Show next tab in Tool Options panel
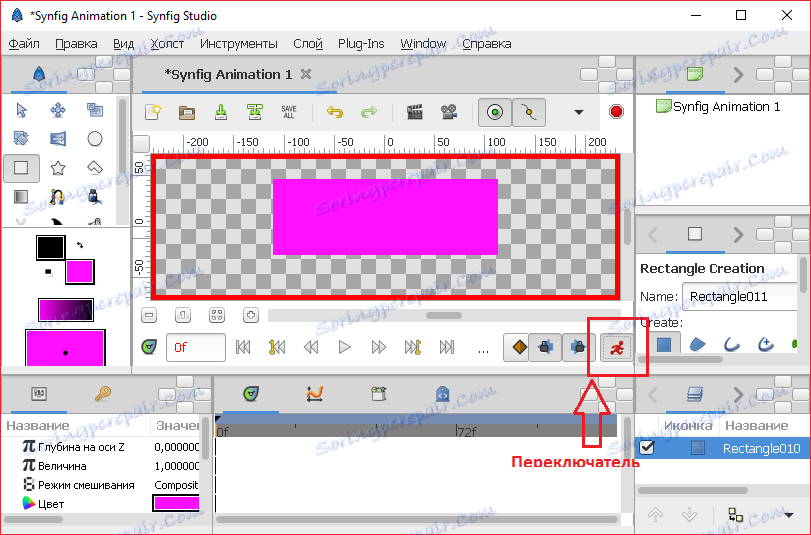 click(739, 235)
